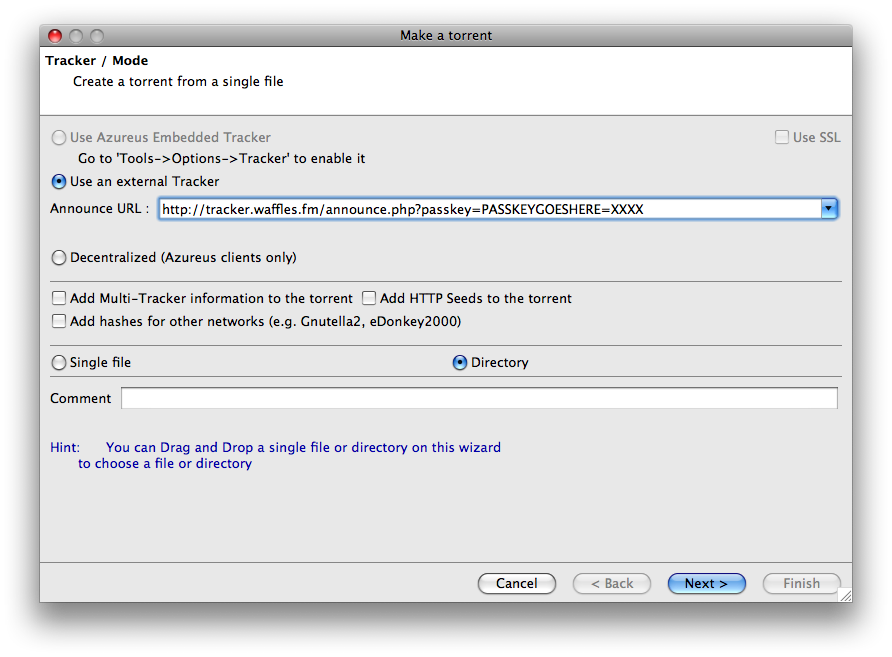This screenshot has width=892, height=657.
Task: Proceed with the Next button
Action: click(706, 583)
